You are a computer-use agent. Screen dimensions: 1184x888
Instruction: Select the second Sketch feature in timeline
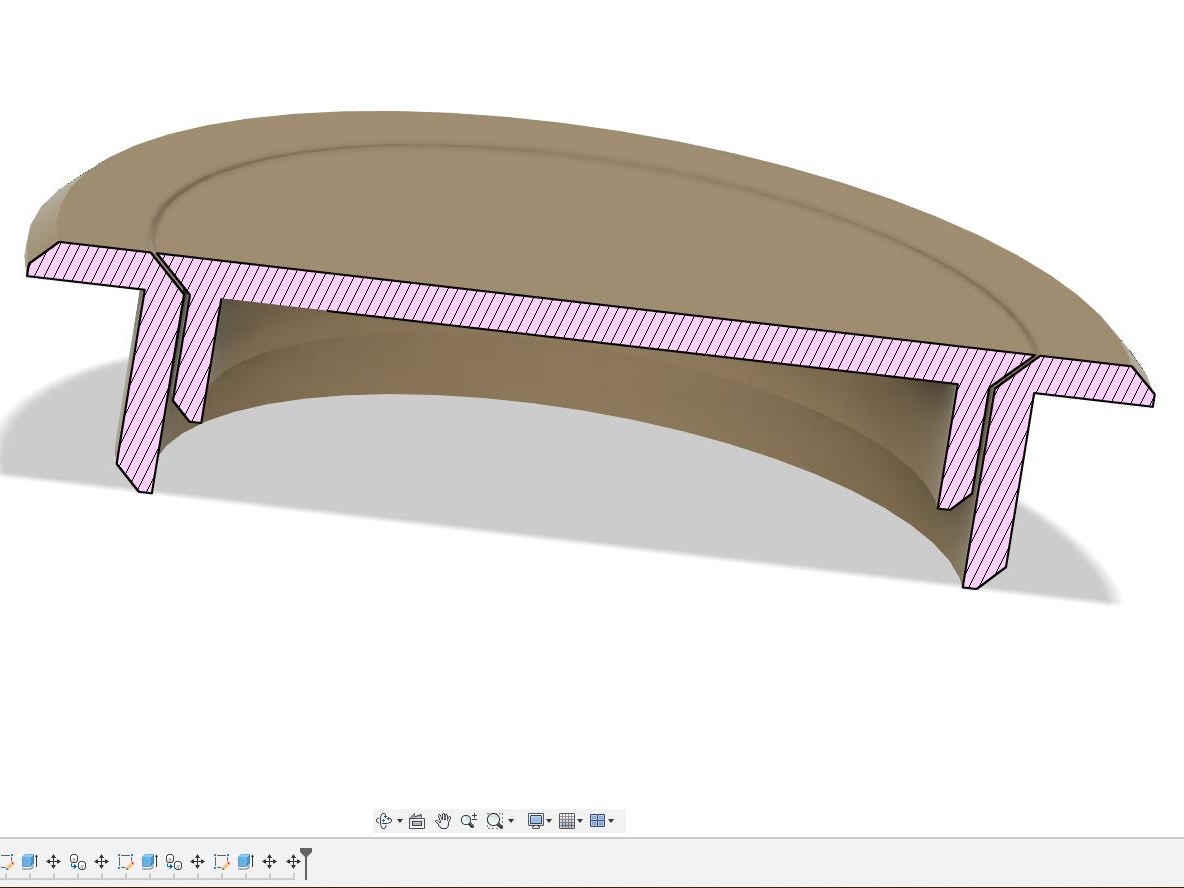125,862
